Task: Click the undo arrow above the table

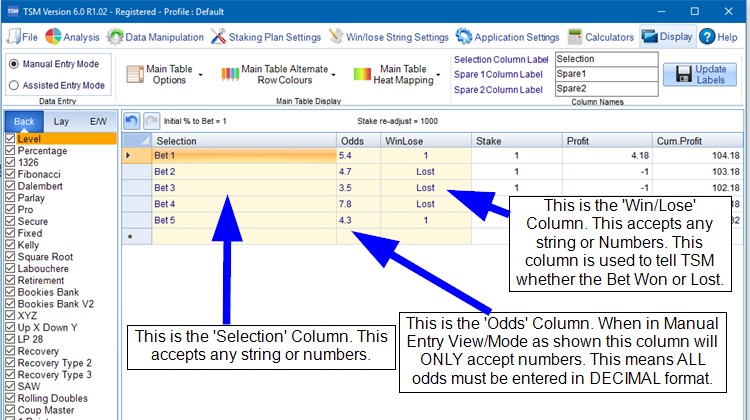Action: click(132, 120)
